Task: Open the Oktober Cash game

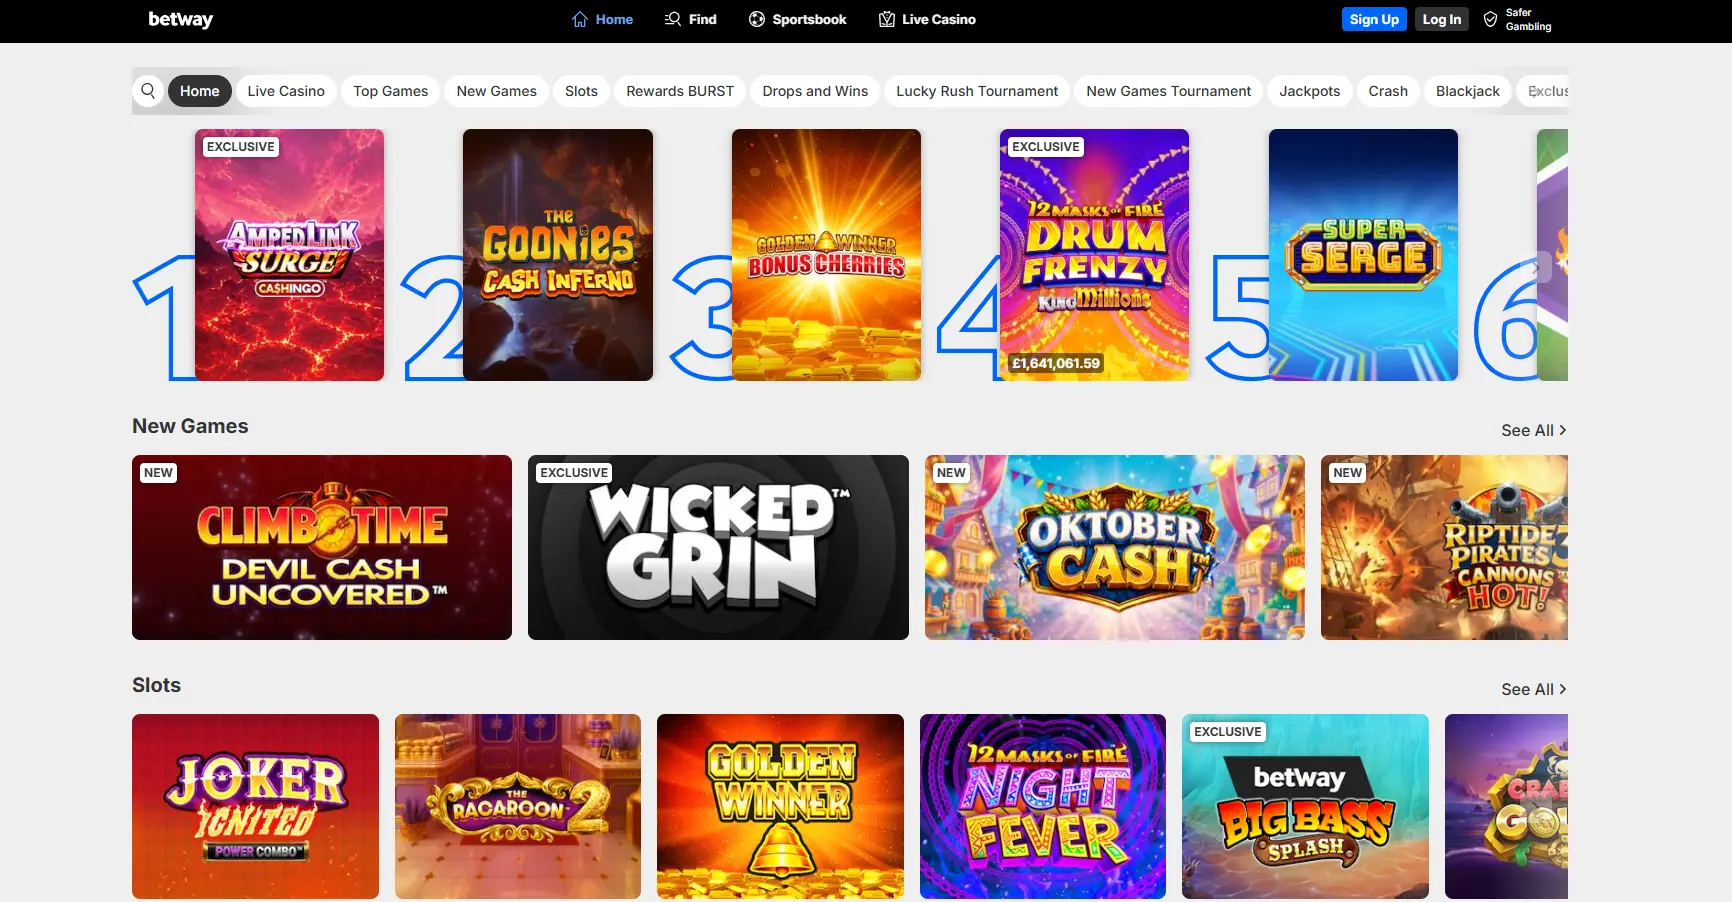Action: click(x=1115, y=547)
